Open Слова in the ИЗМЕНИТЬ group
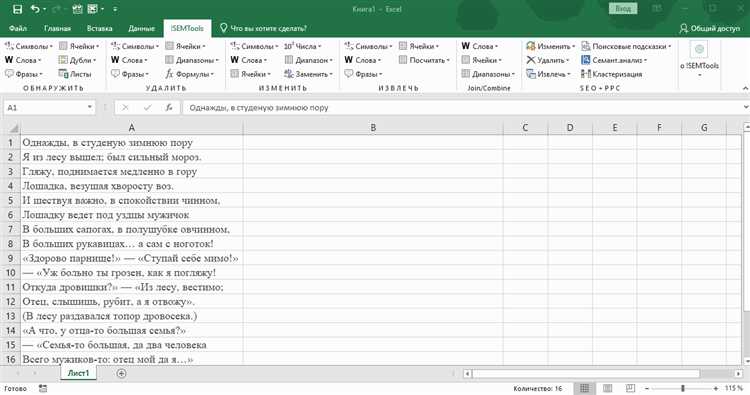Screen dimensions: 750x395 point(249,60)
